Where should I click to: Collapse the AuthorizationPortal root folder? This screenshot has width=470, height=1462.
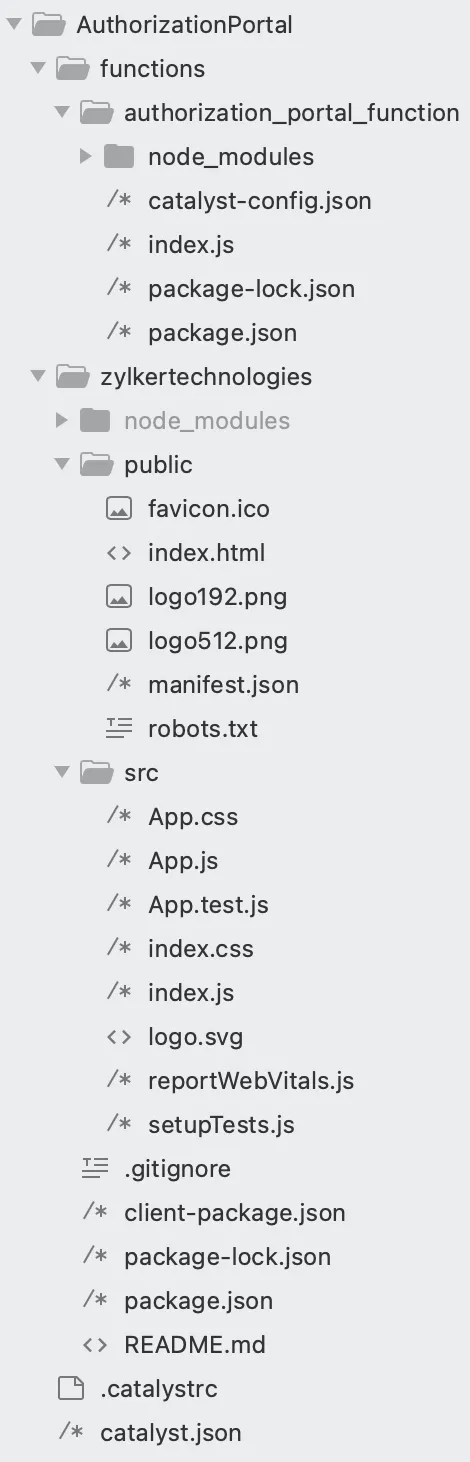pyautogui.click(x=14, y=24)
